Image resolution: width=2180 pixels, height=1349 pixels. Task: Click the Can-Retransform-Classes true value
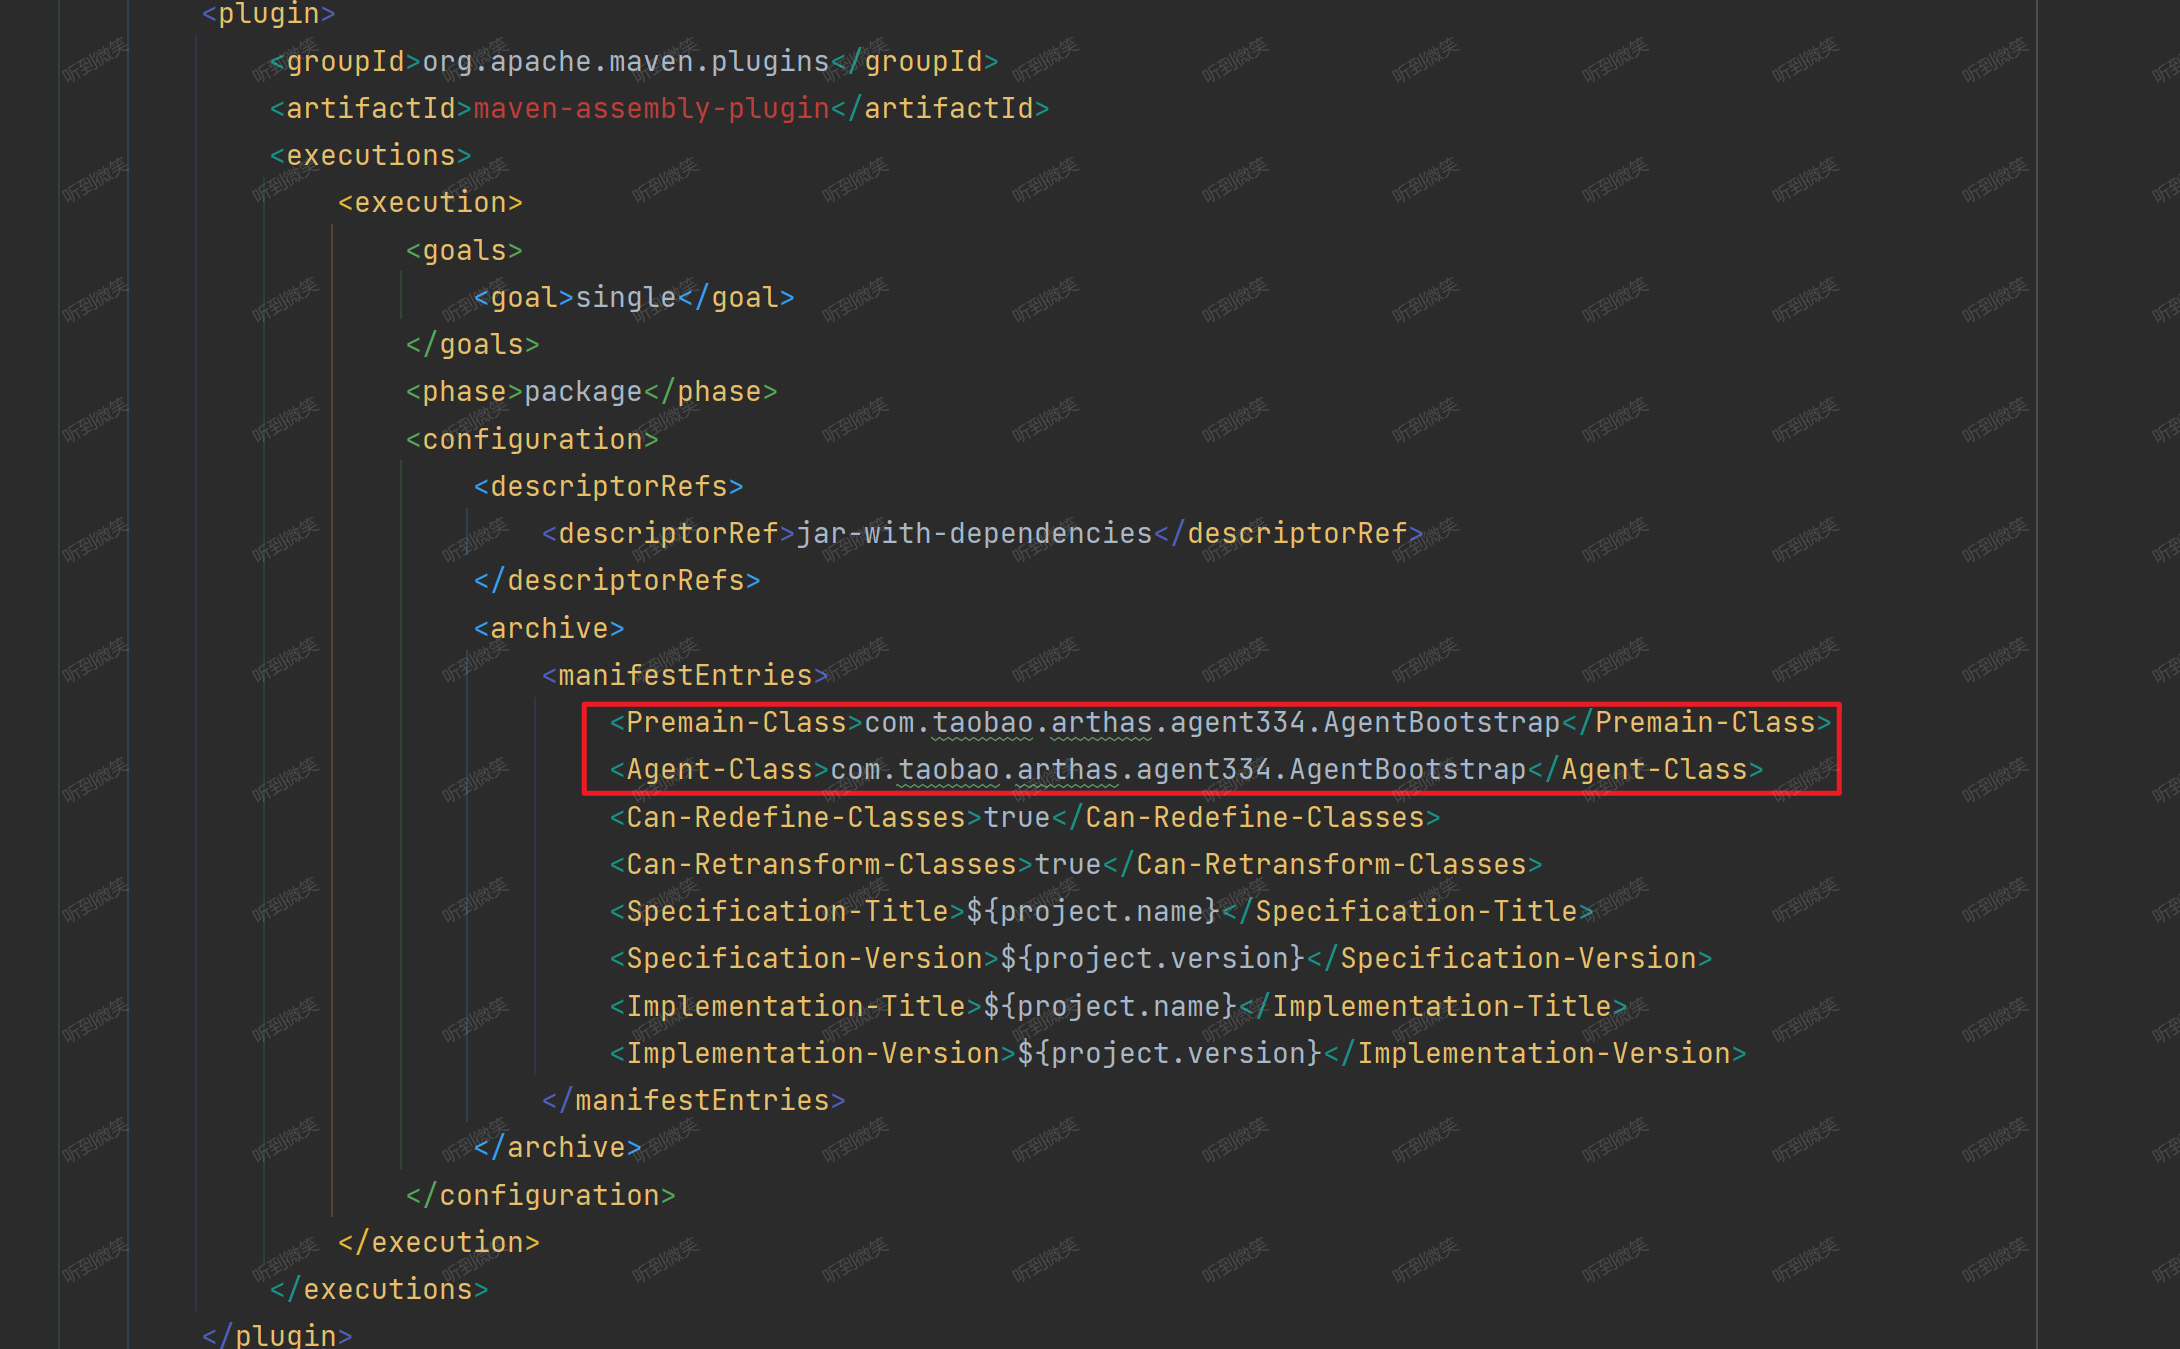[x=1067, y=864]
